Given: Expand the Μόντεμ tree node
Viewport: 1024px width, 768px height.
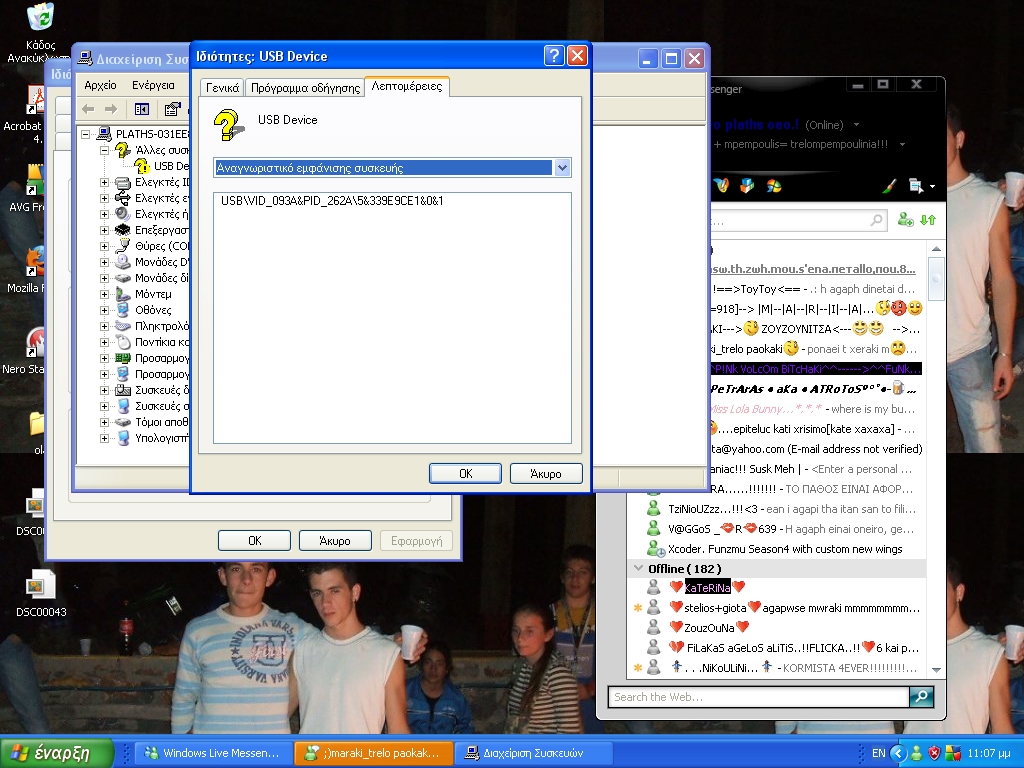Looking at the screenshot, I should (x=104, y=294).
